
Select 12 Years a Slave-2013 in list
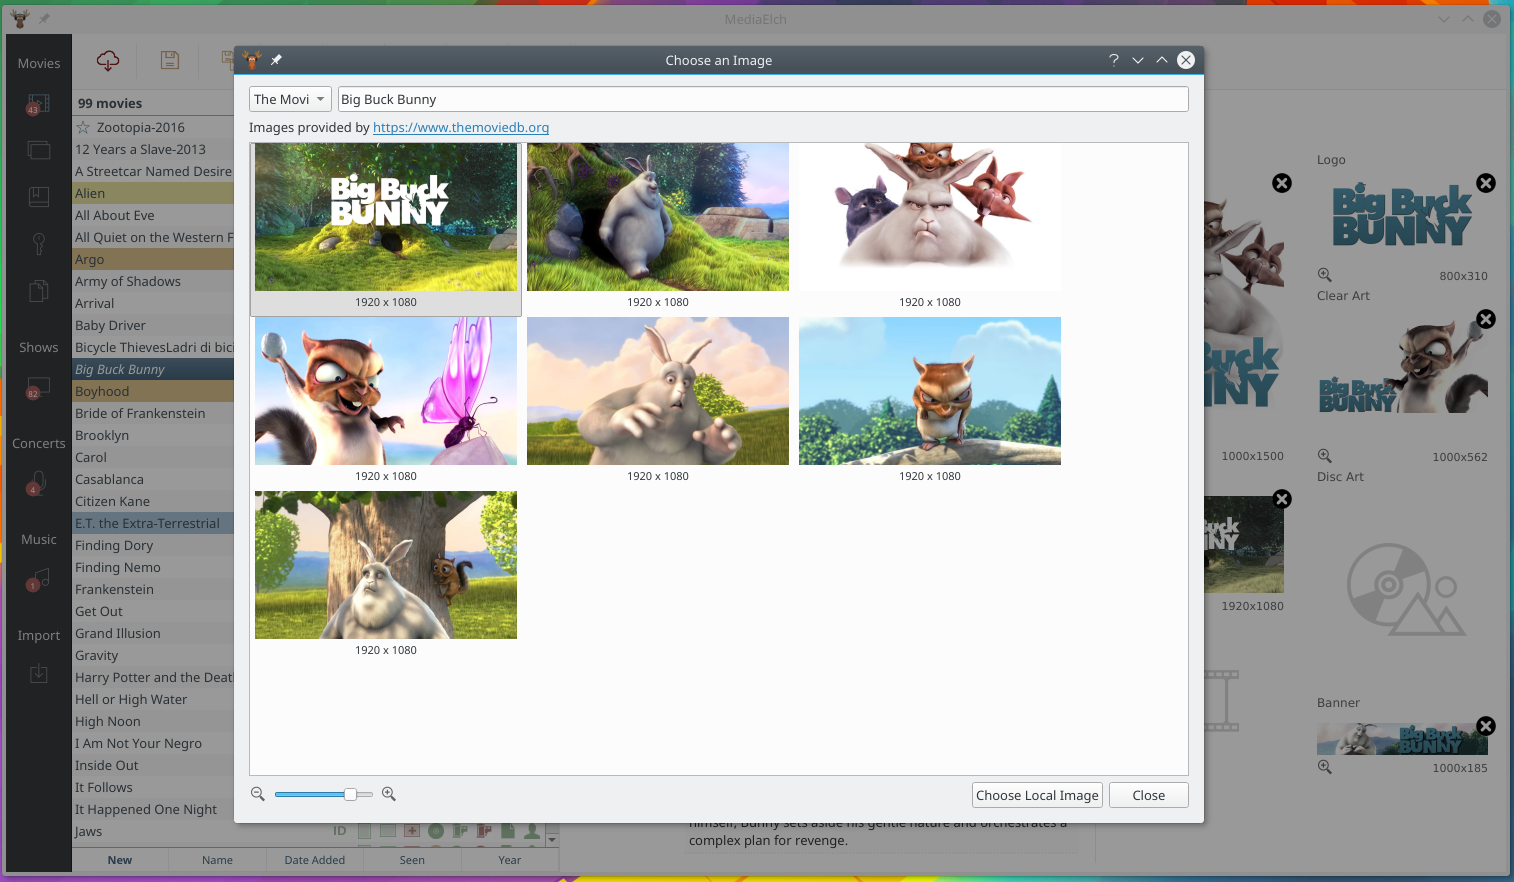click(153, 150)
